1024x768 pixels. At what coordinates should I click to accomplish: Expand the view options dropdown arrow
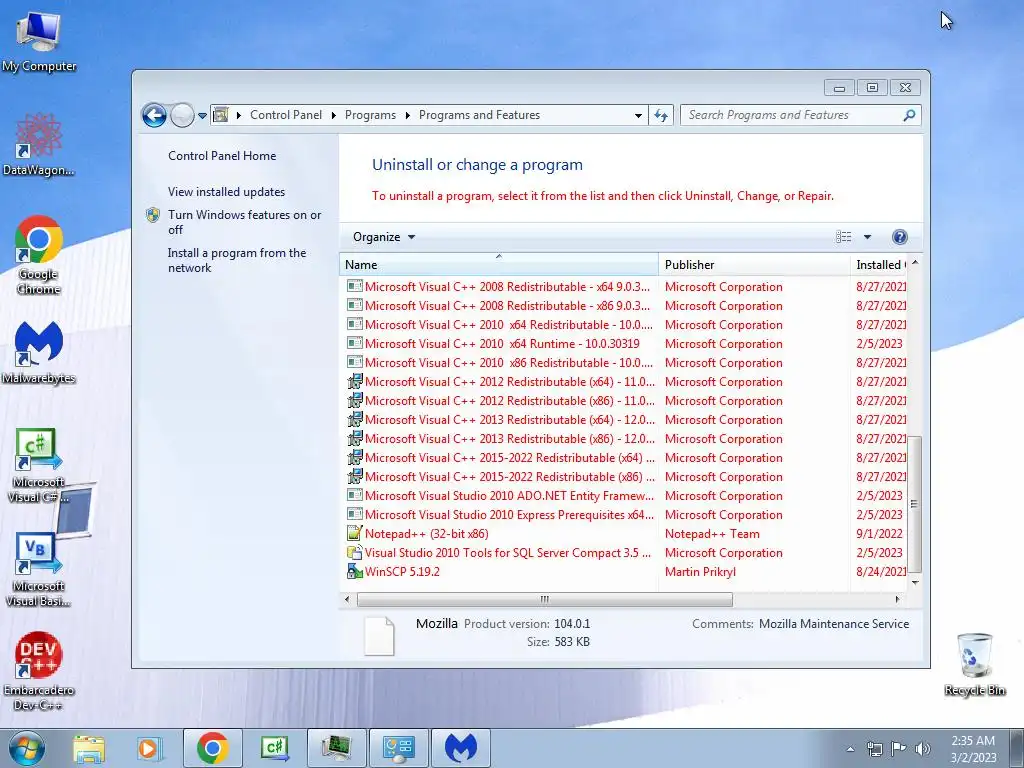[867, 237]
